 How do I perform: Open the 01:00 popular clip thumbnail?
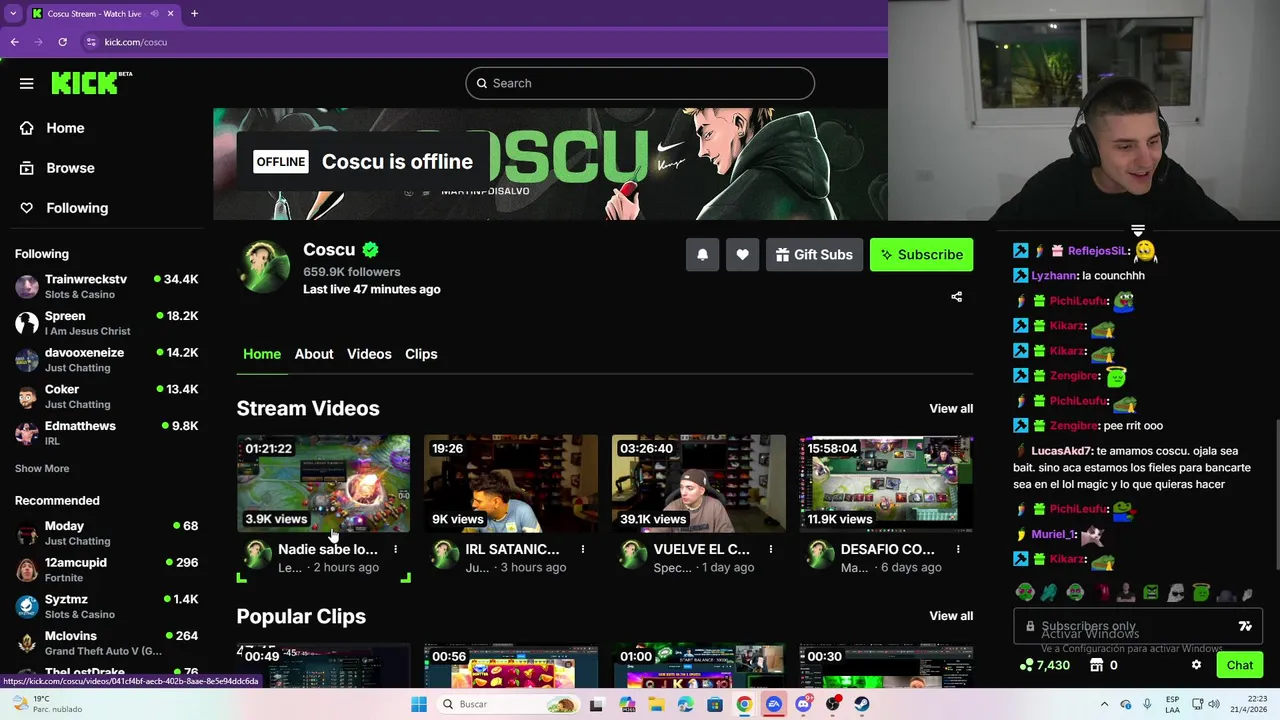(699, 666)
